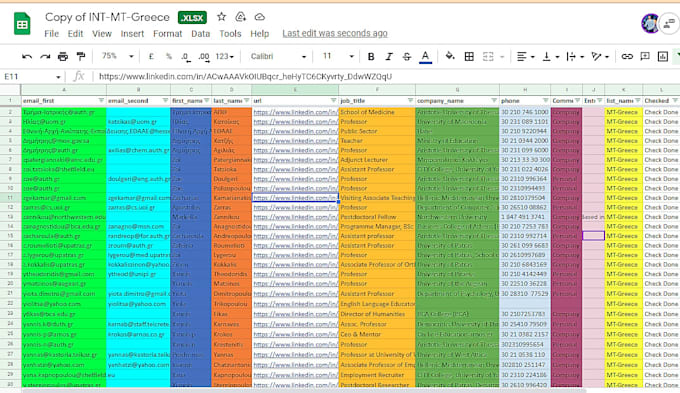Insert a link from the toolbar
The height and width of the screenshot is (393, 680).
[x=627, y=56]
